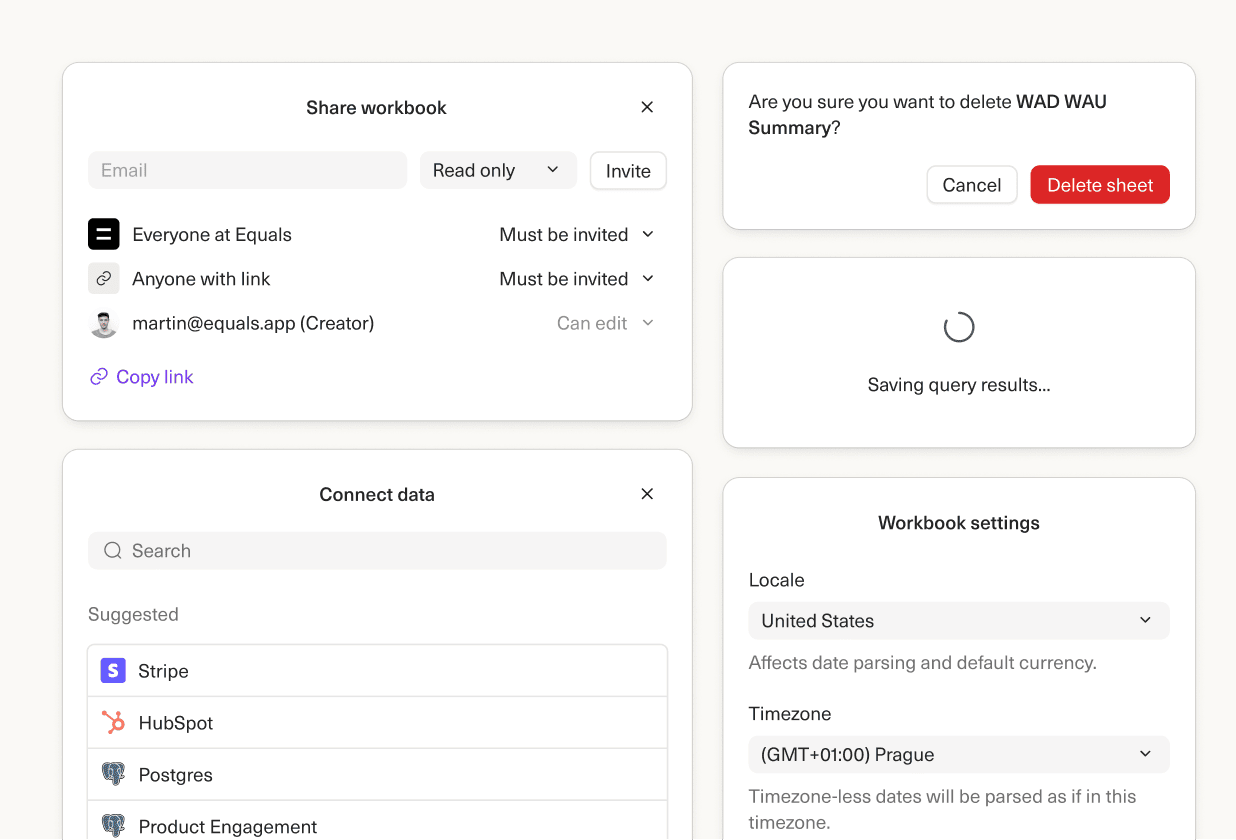This screenshot has height=840, width=1236.
Task: Focus the Email input field
Action: 247,170
